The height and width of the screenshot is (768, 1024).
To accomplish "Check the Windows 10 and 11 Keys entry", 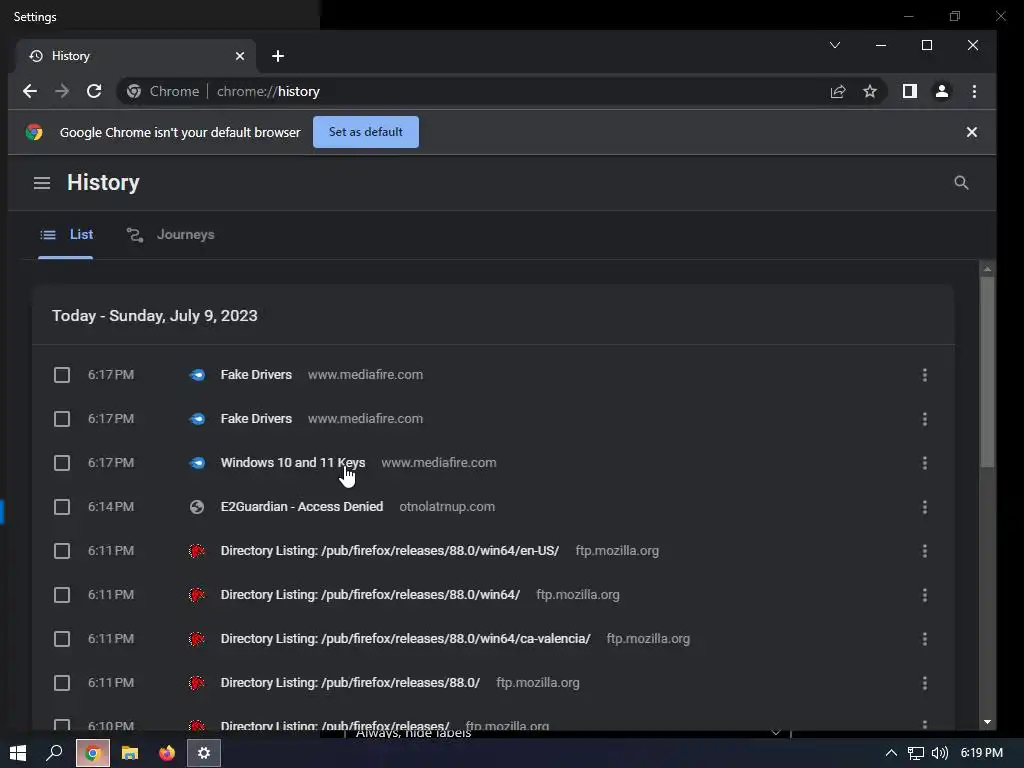I will click(62, 463).
